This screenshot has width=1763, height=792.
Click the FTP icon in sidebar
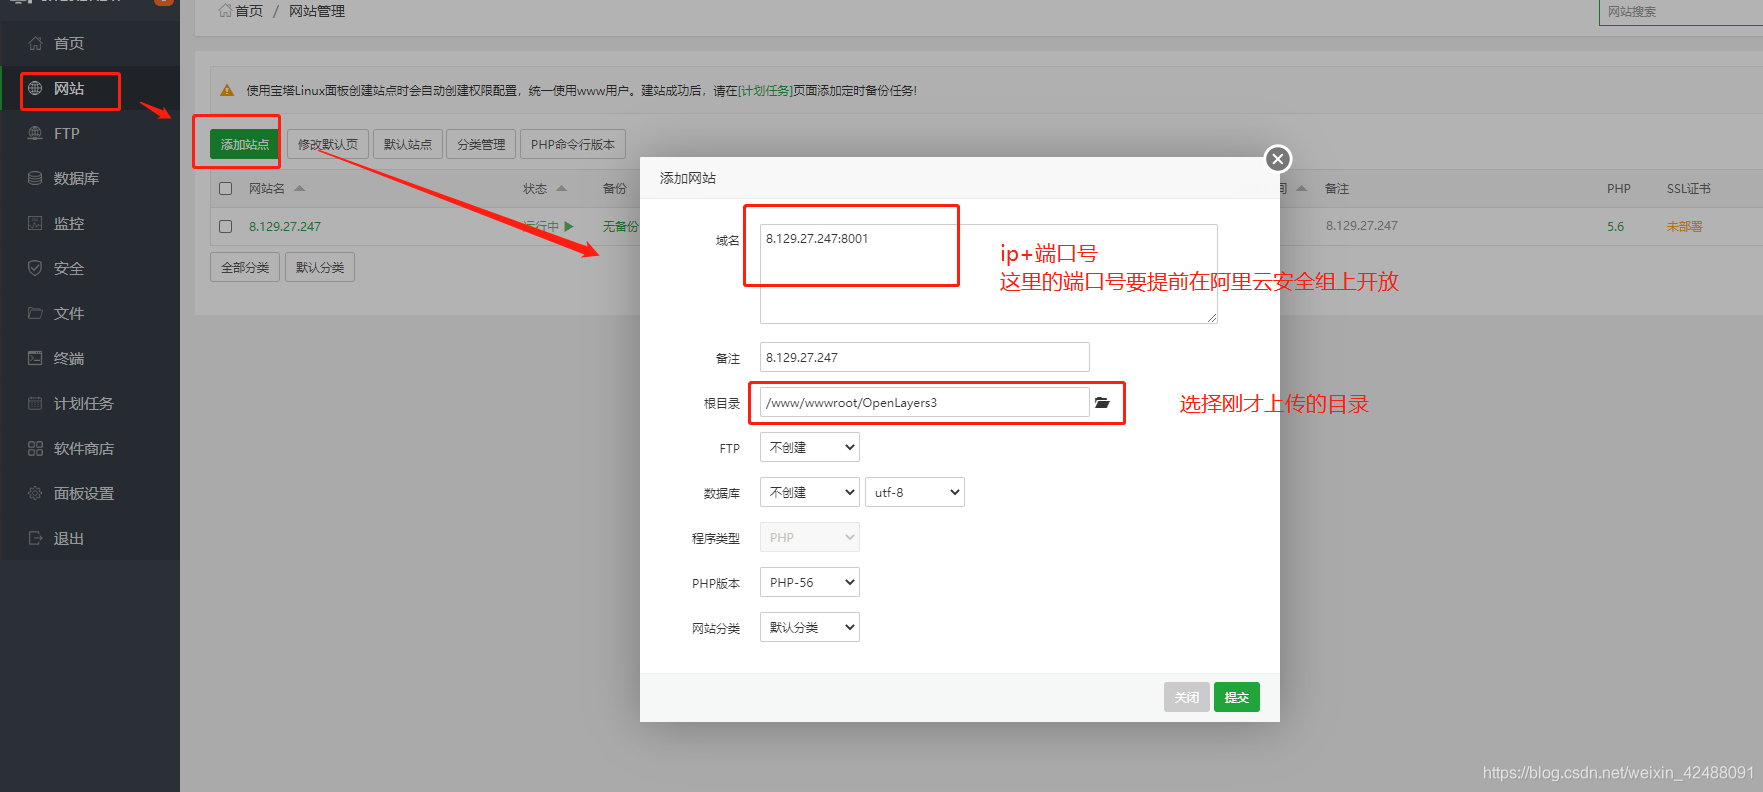(35, 133)
